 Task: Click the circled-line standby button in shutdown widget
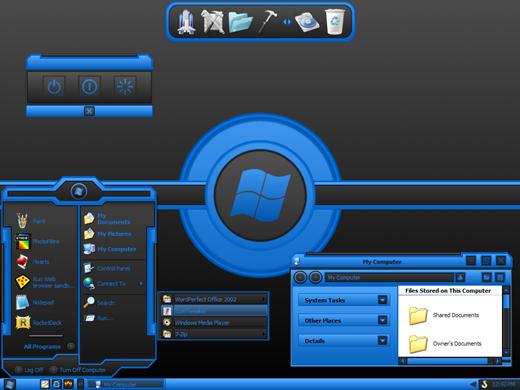click(89, 87)
